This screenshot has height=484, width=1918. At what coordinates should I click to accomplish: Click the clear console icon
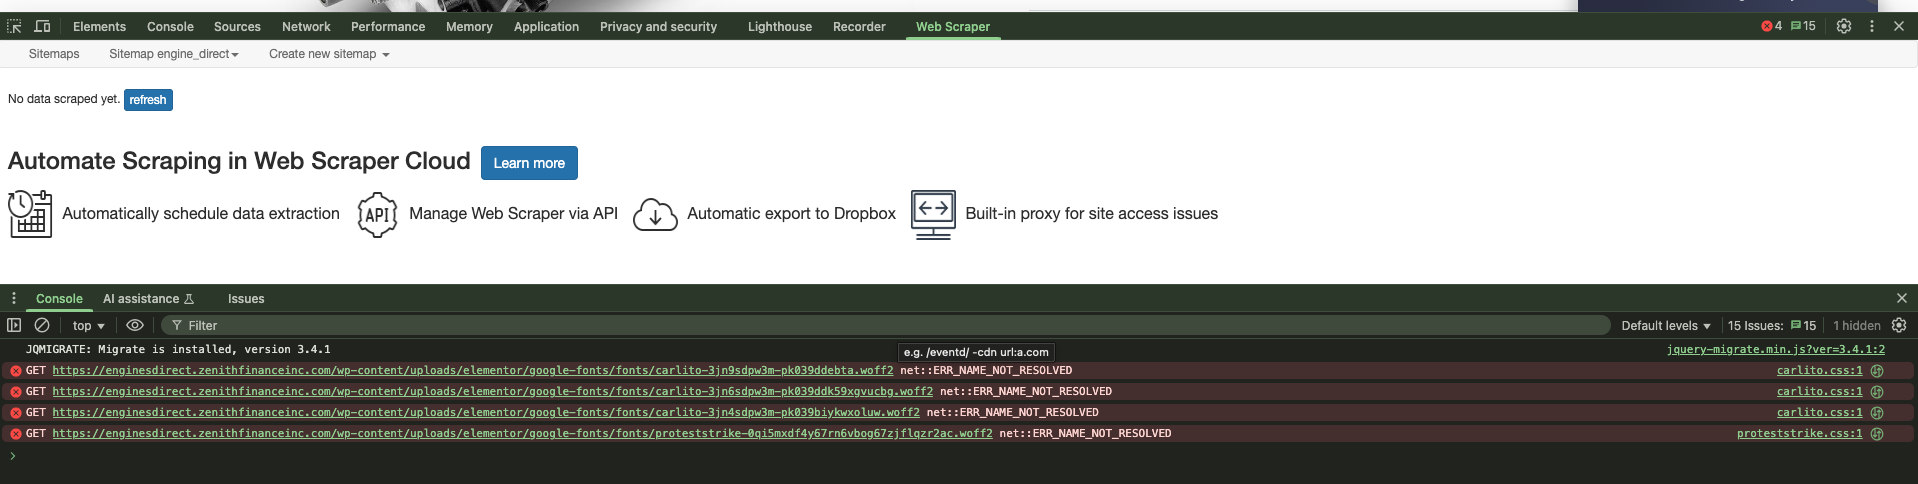click(x=42, y=325)
